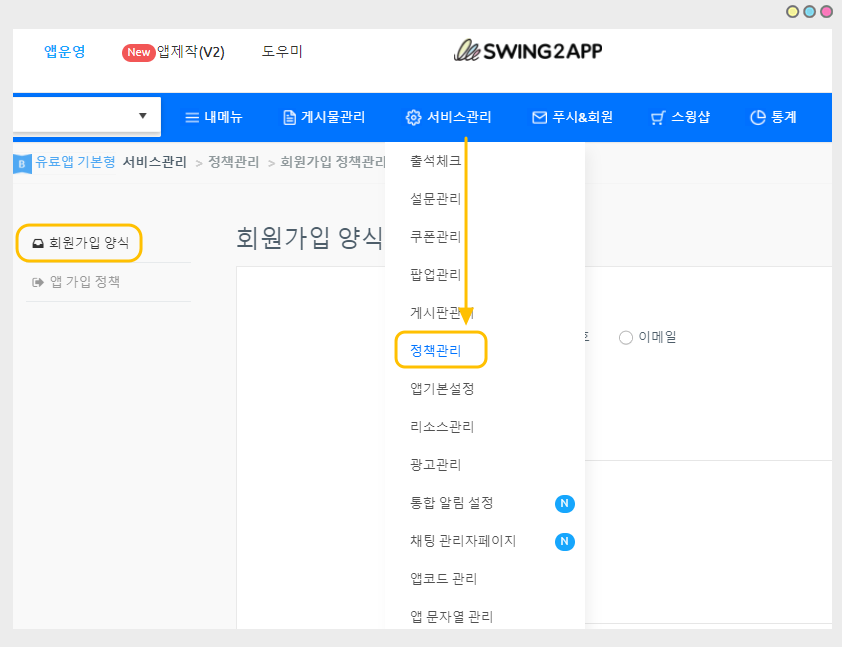Open 통합 알림 설정 menu entry
The width and height of the screenshot is (842, 647).
click(451, 503)
